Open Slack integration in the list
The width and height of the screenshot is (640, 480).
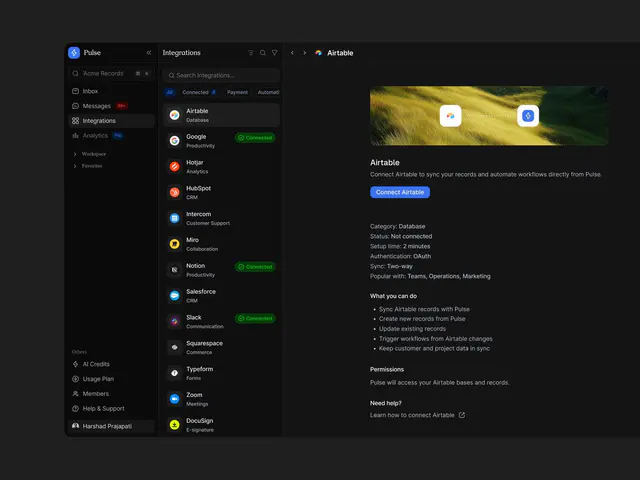222,322
